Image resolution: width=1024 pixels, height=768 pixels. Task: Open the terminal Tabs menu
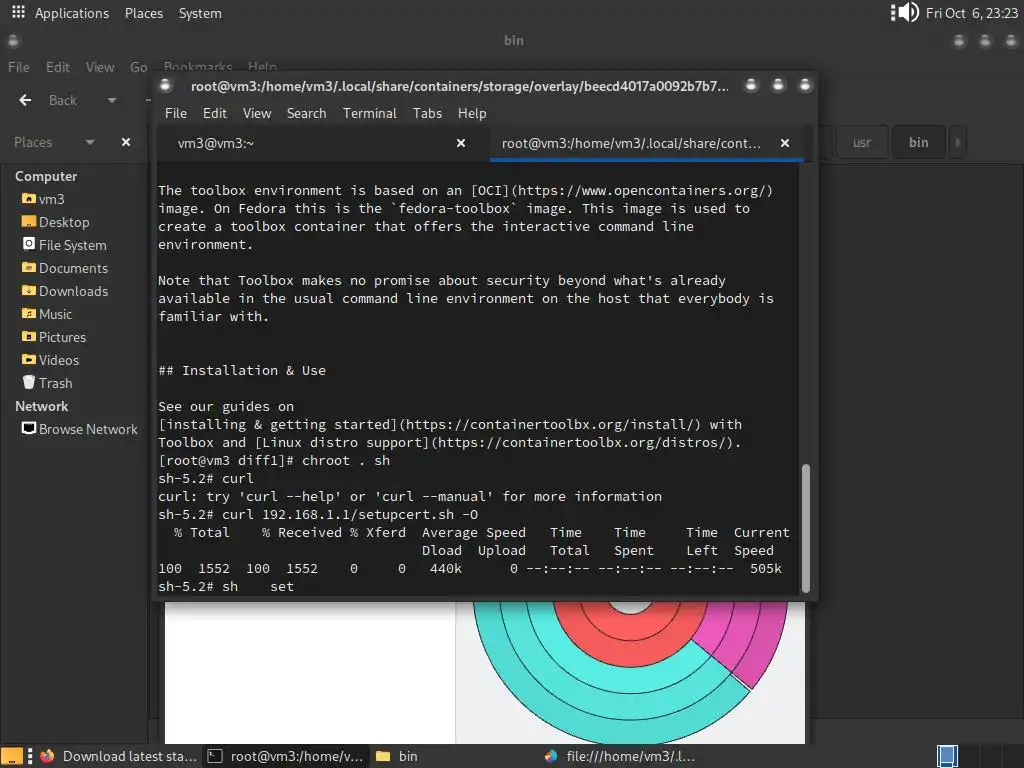pos(427,113)
